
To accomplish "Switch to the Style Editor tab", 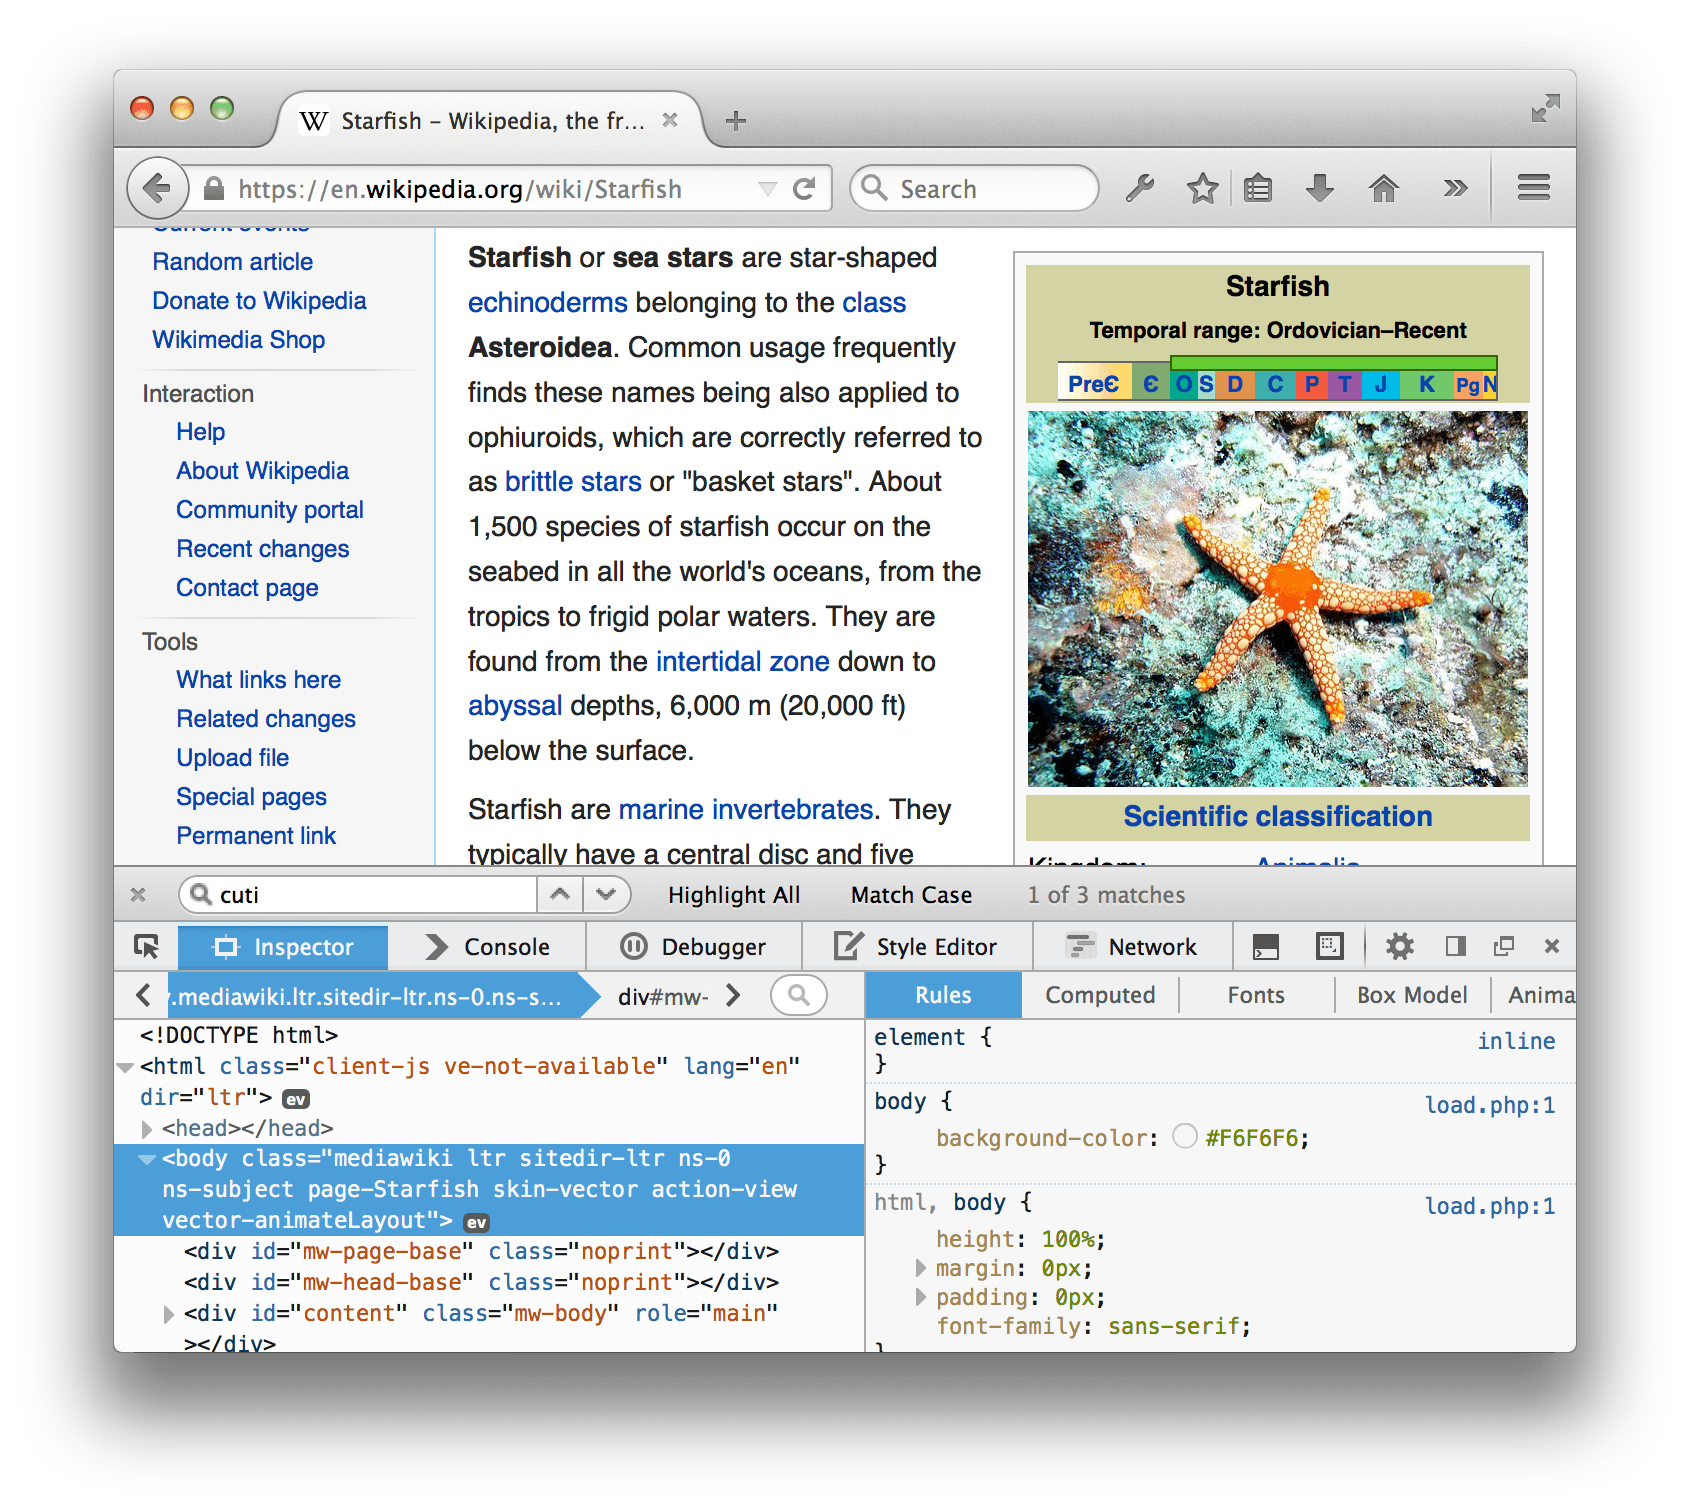I will click(917, 946).
